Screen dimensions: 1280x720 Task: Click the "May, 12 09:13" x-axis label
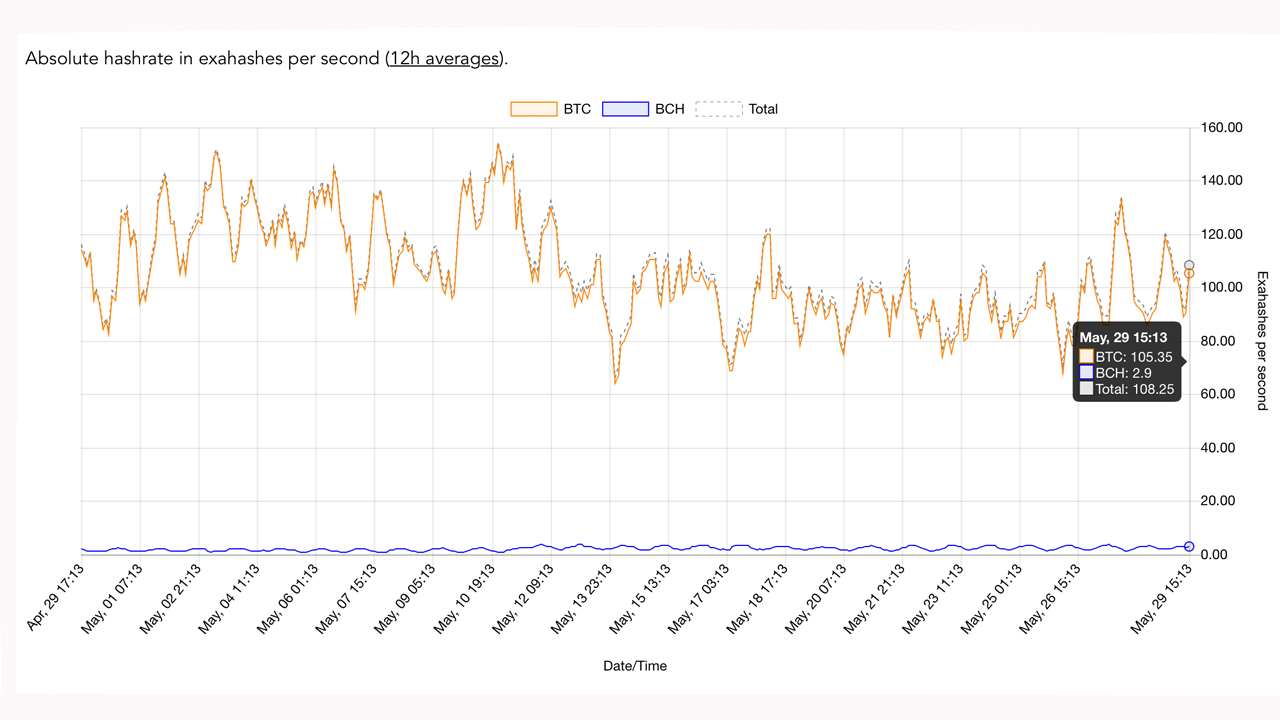click(x=524, y=599)
